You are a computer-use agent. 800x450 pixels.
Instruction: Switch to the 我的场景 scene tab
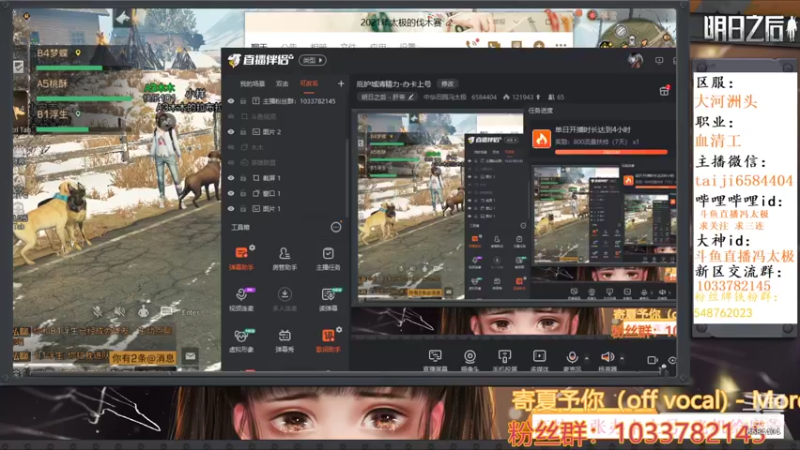[253, 84]
